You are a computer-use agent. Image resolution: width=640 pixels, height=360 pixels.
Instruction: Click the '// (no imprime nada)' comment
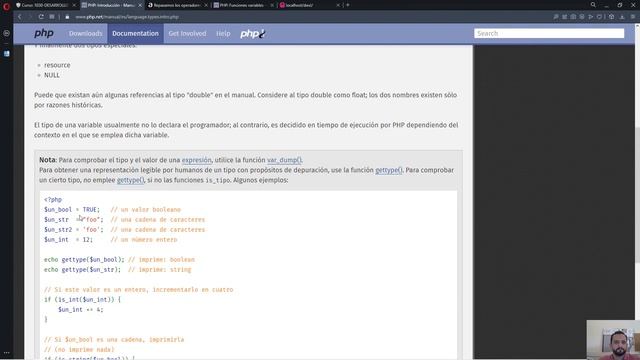79,349
